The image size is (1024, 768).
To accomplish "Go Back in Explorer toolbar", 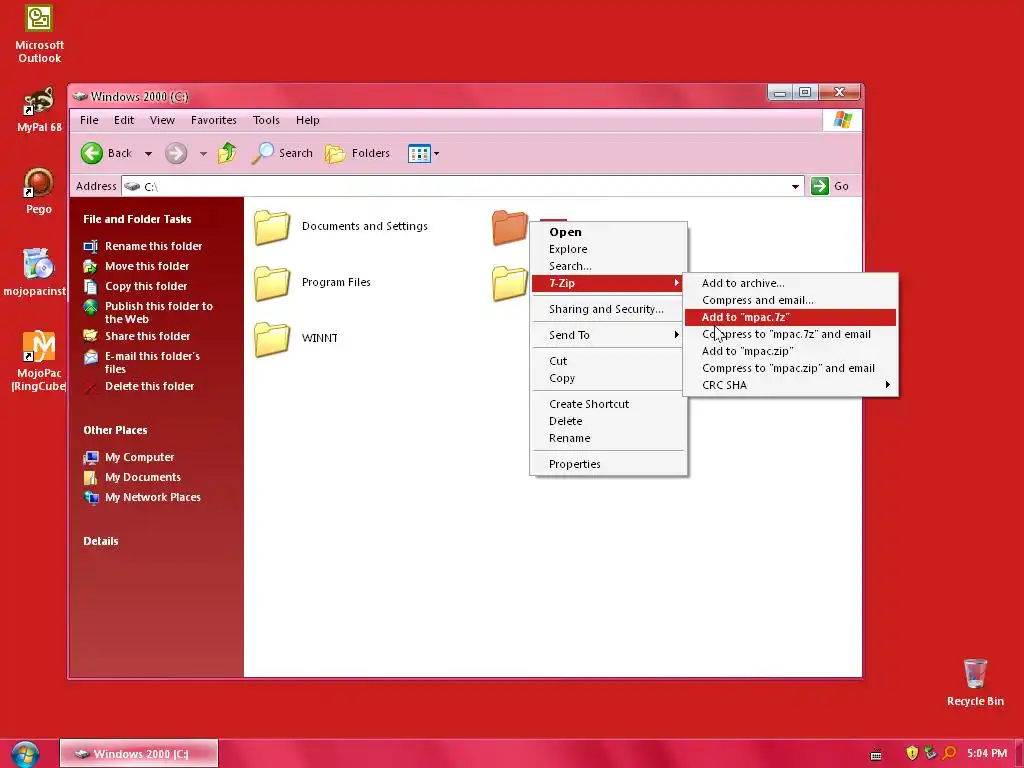I will [107, 153].
